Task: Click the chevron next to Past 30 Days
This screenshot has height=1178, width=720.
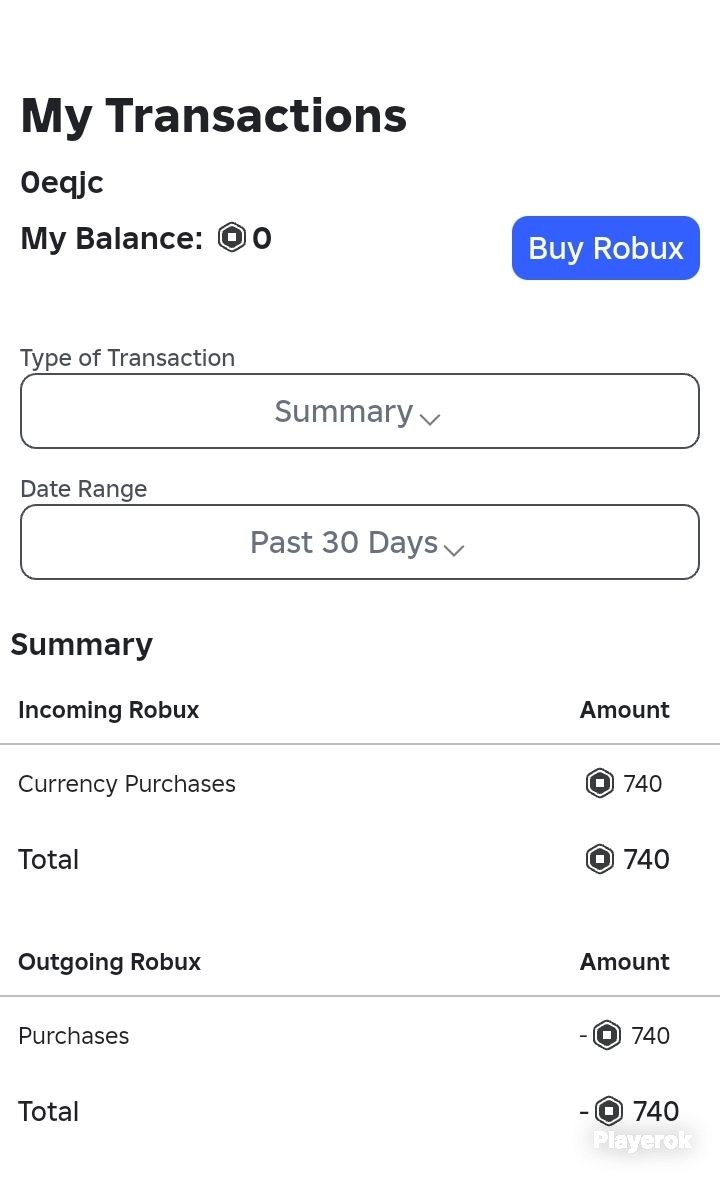Action: (x=454, y=550)
